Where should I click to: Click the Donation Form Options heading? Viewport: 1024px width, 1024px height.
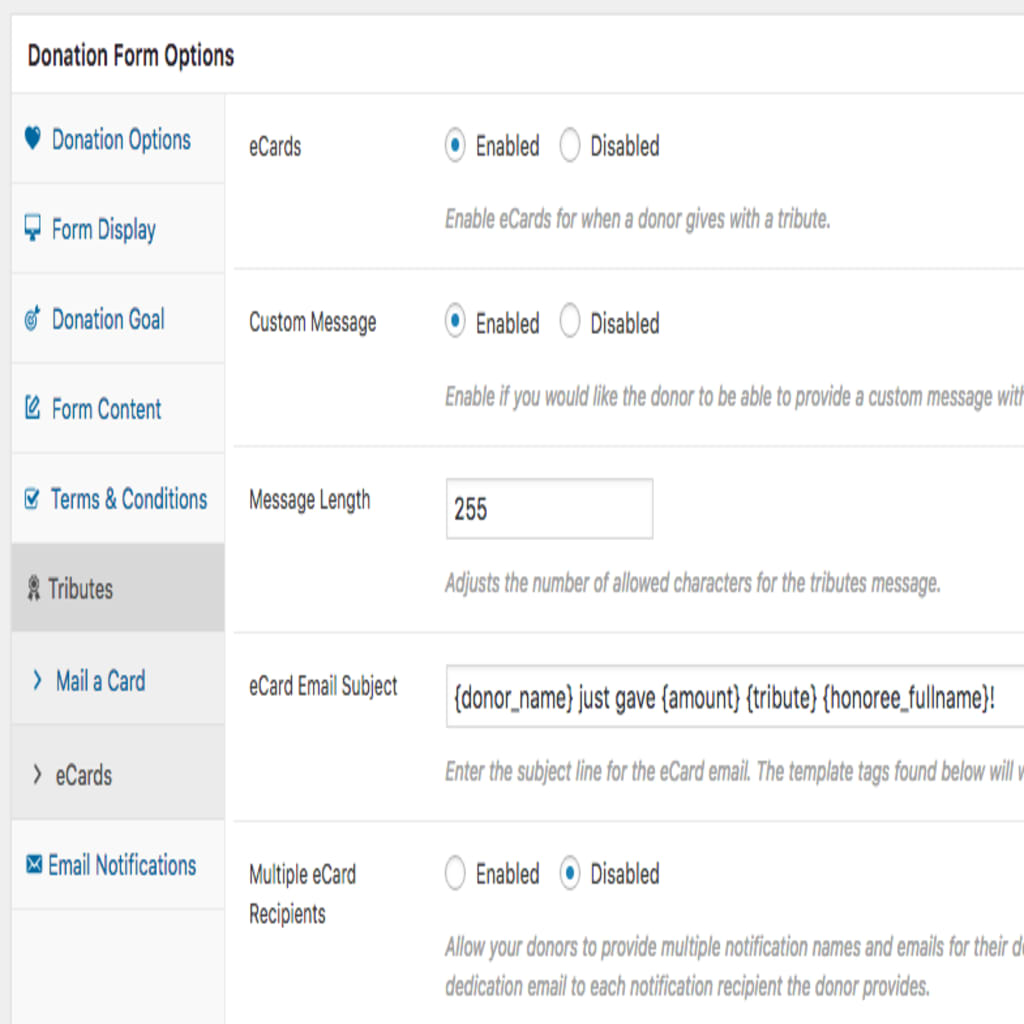click(131, 56)
